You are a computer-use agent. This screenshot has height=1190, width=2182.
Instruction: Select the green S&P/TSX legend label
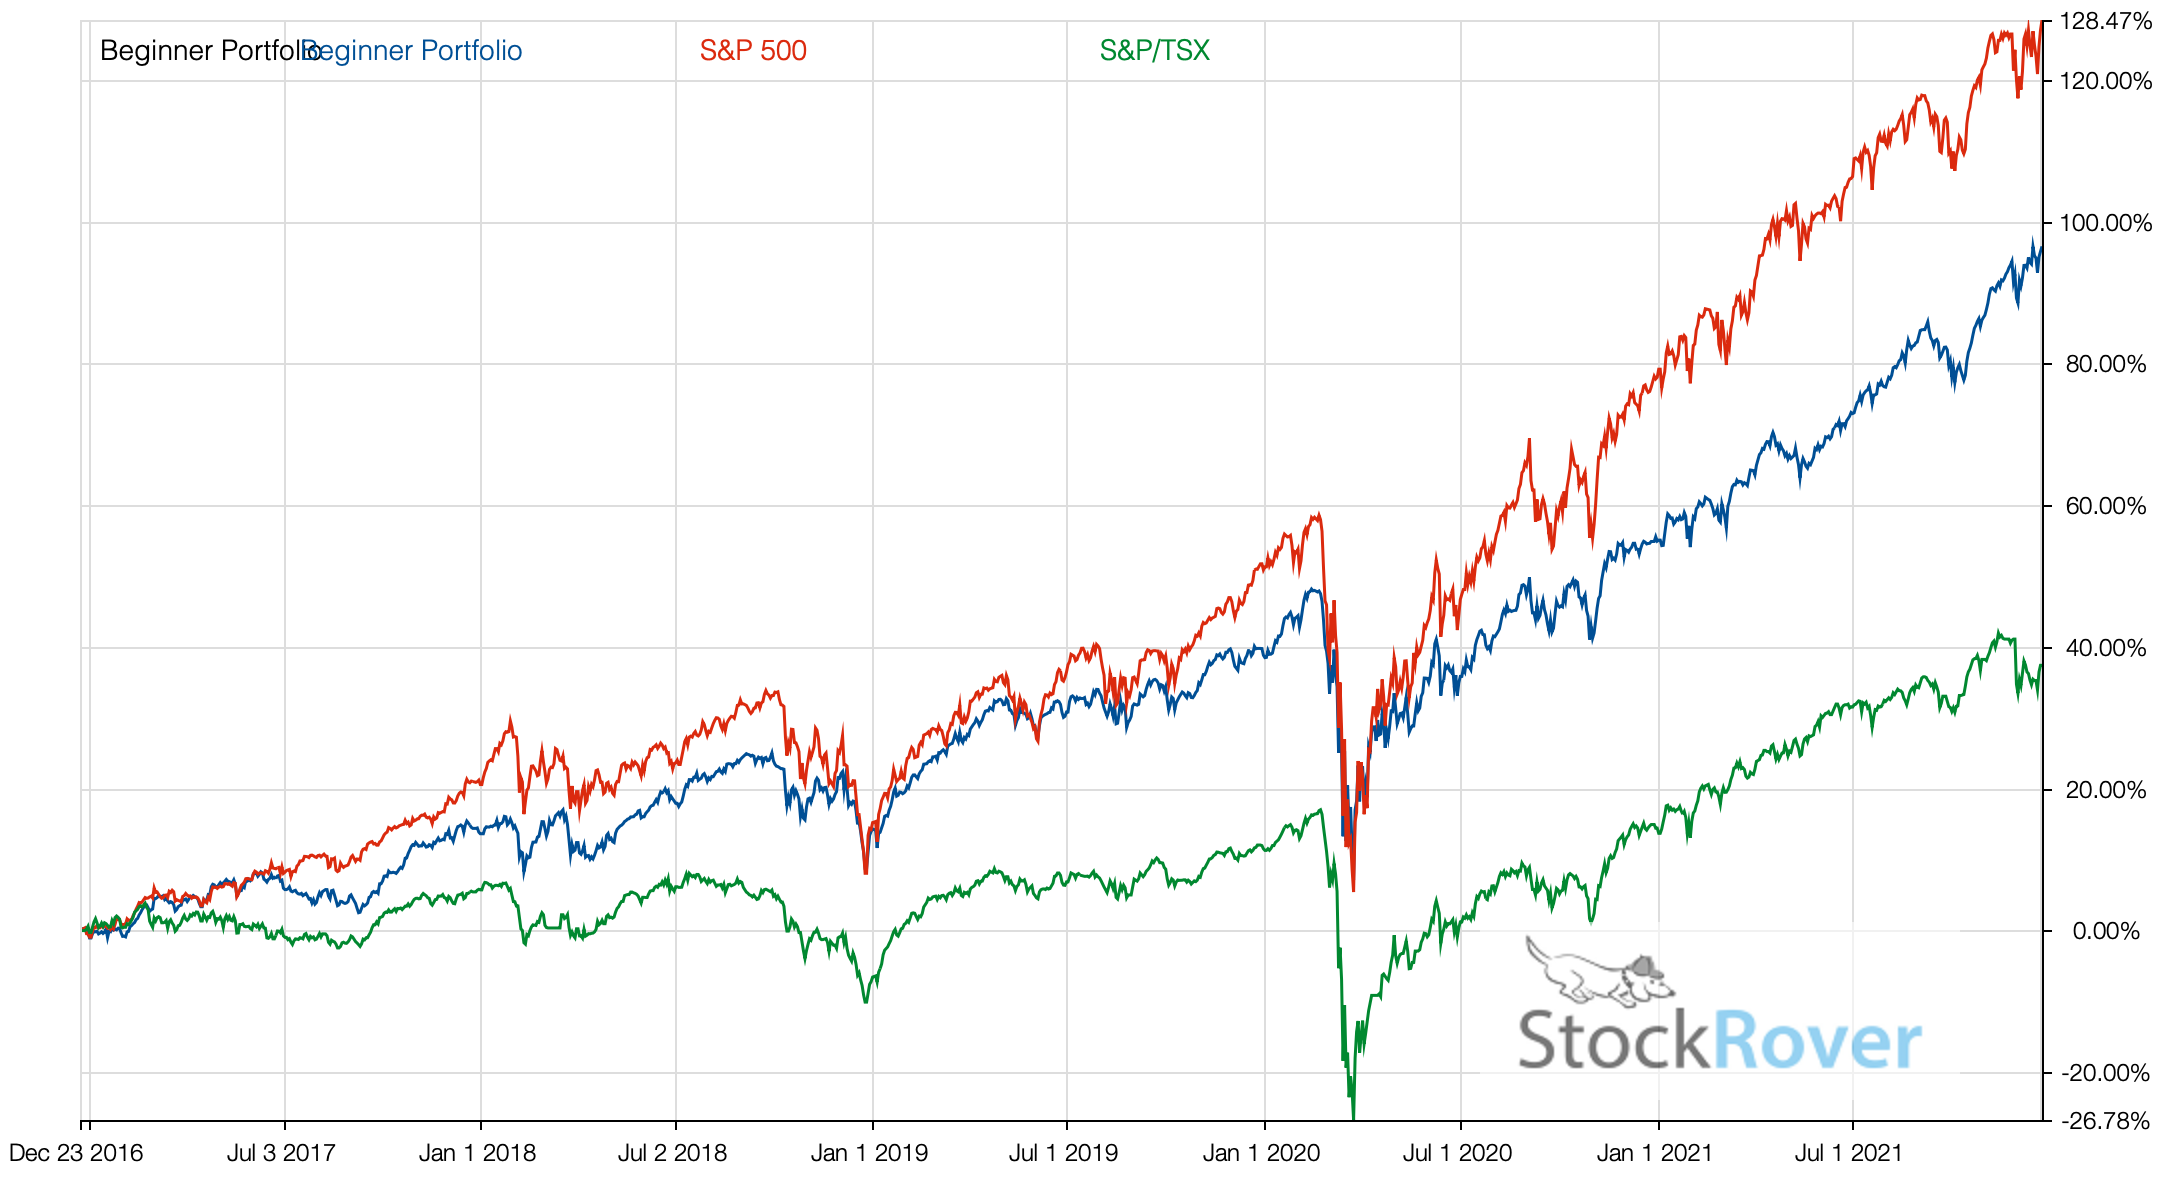click(1155, 51)
